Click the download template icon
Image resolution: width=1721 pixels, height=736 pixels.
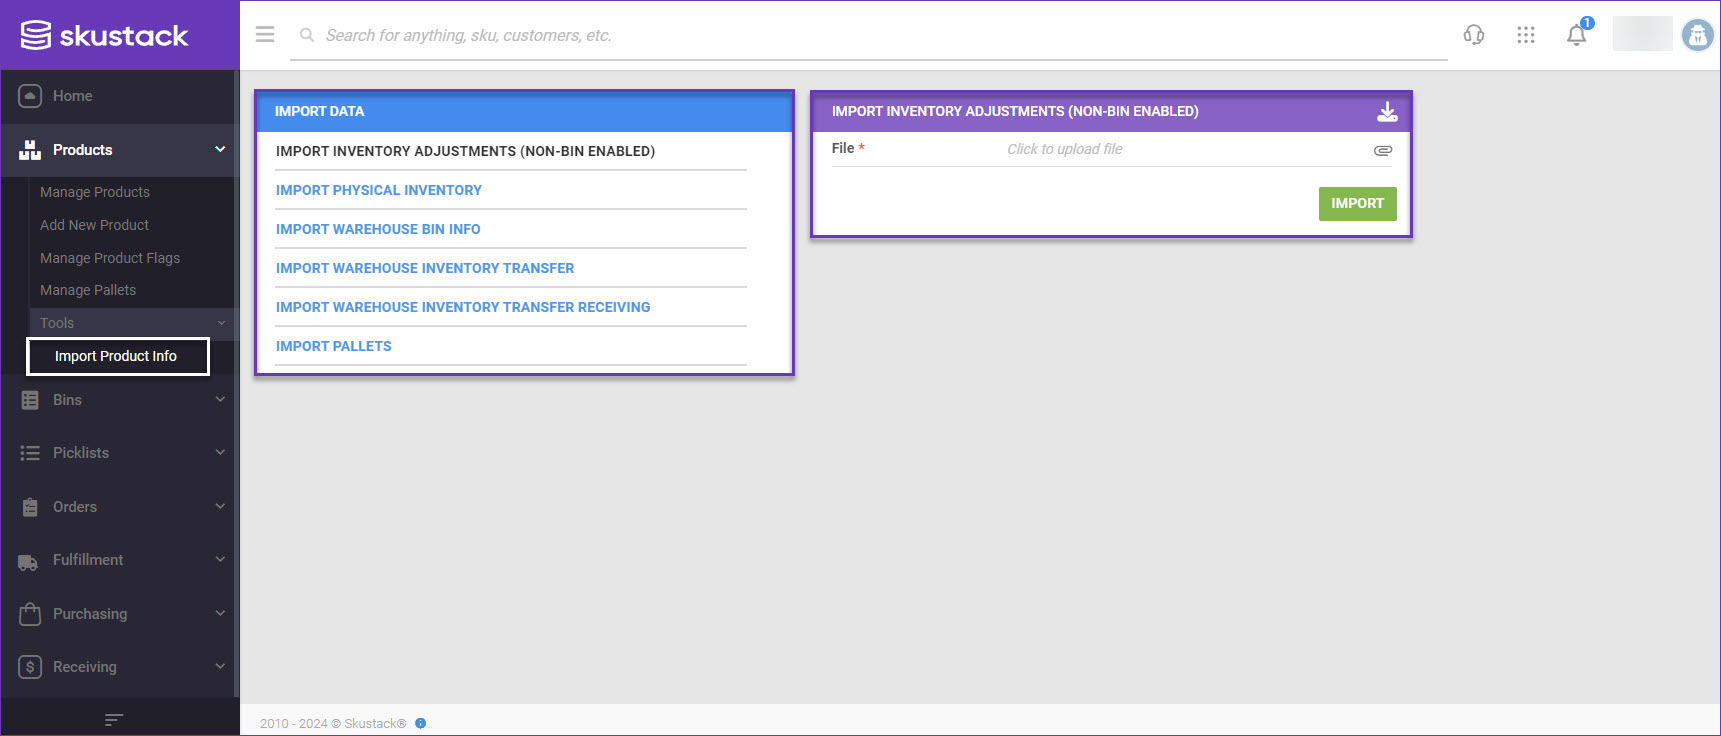coord(1387,112)
